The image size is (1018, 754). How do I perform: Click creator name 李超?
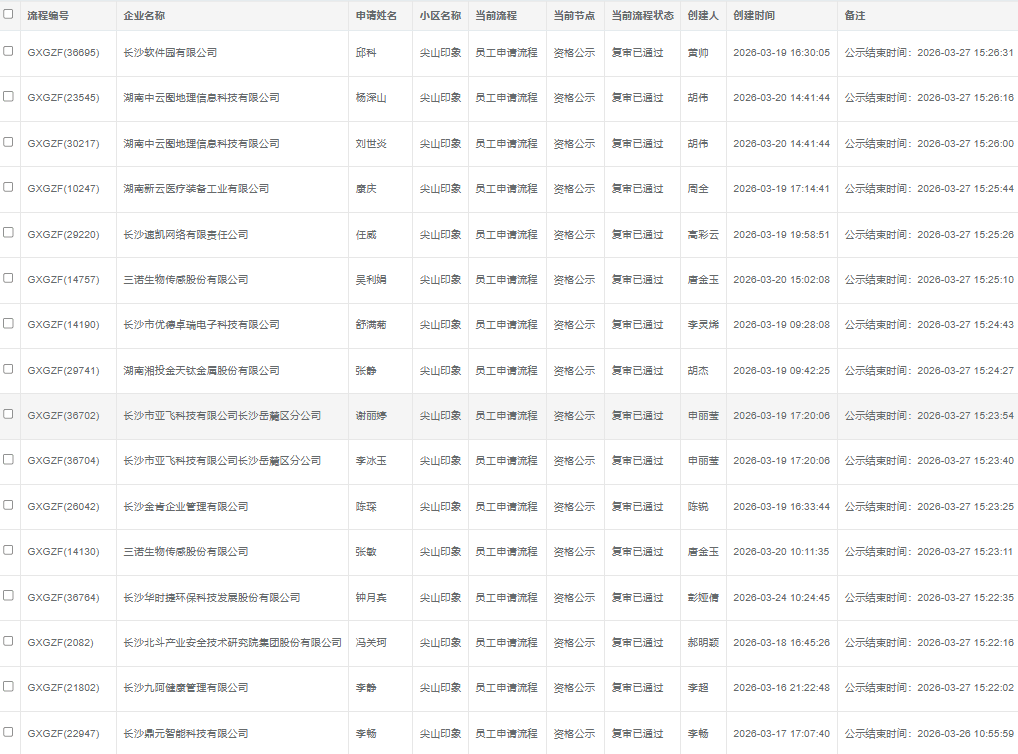(698, 688)
